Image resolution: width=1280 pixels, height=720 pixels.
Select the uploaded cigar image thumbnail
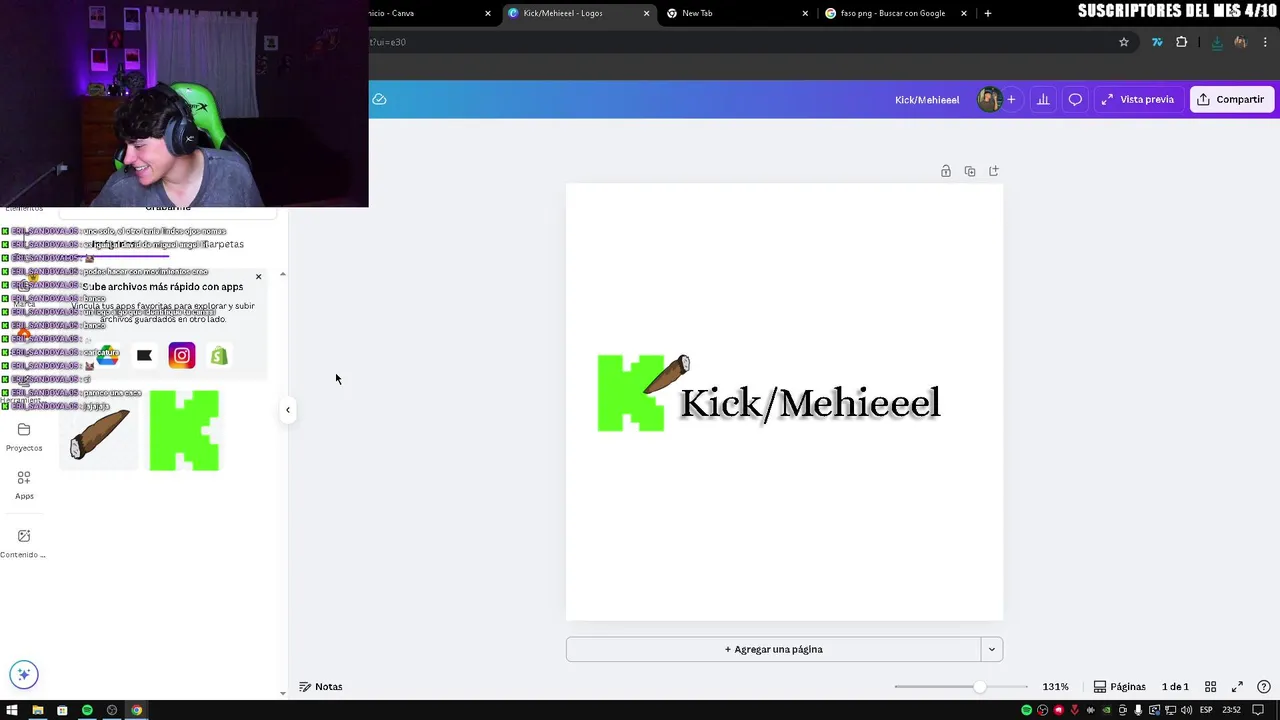pyautogui.click(x=99, y=431)
